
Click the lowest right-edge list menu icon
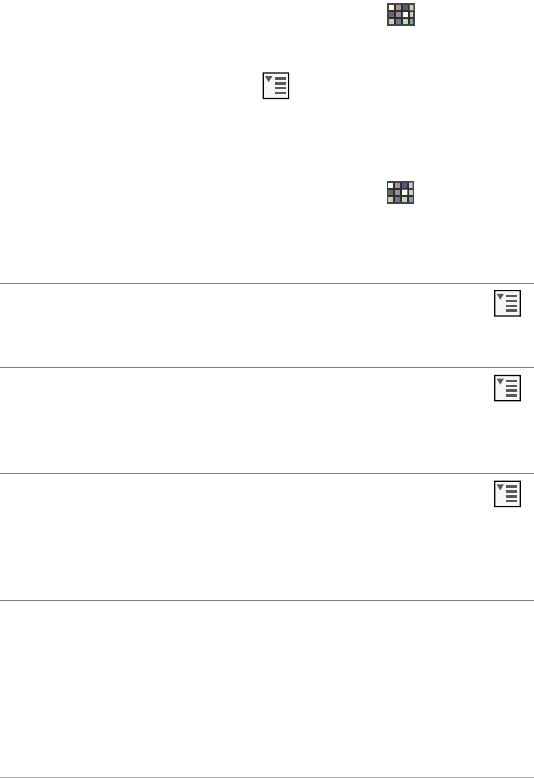coord(508,494)
